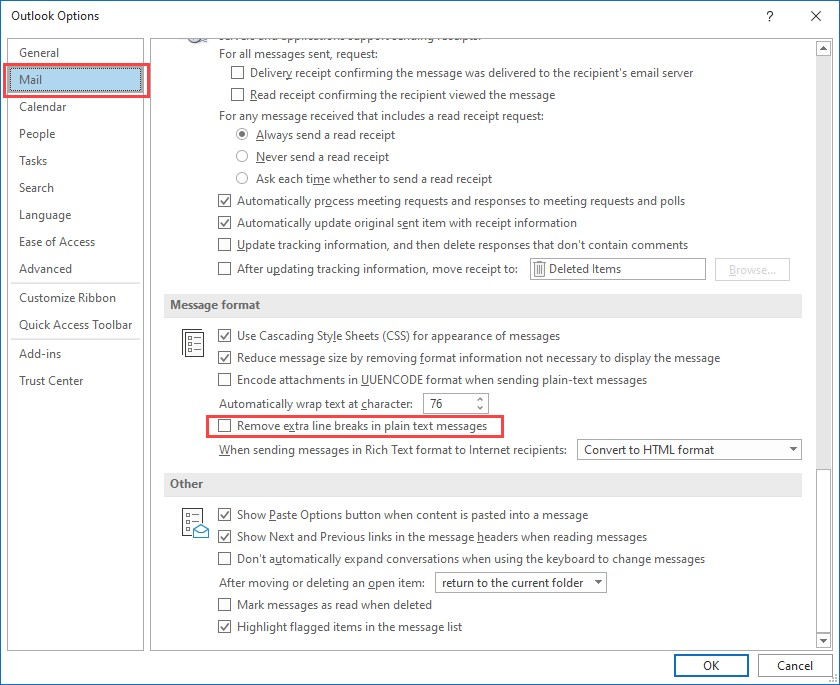Open return to the current folder dropdown

[521, 583]
